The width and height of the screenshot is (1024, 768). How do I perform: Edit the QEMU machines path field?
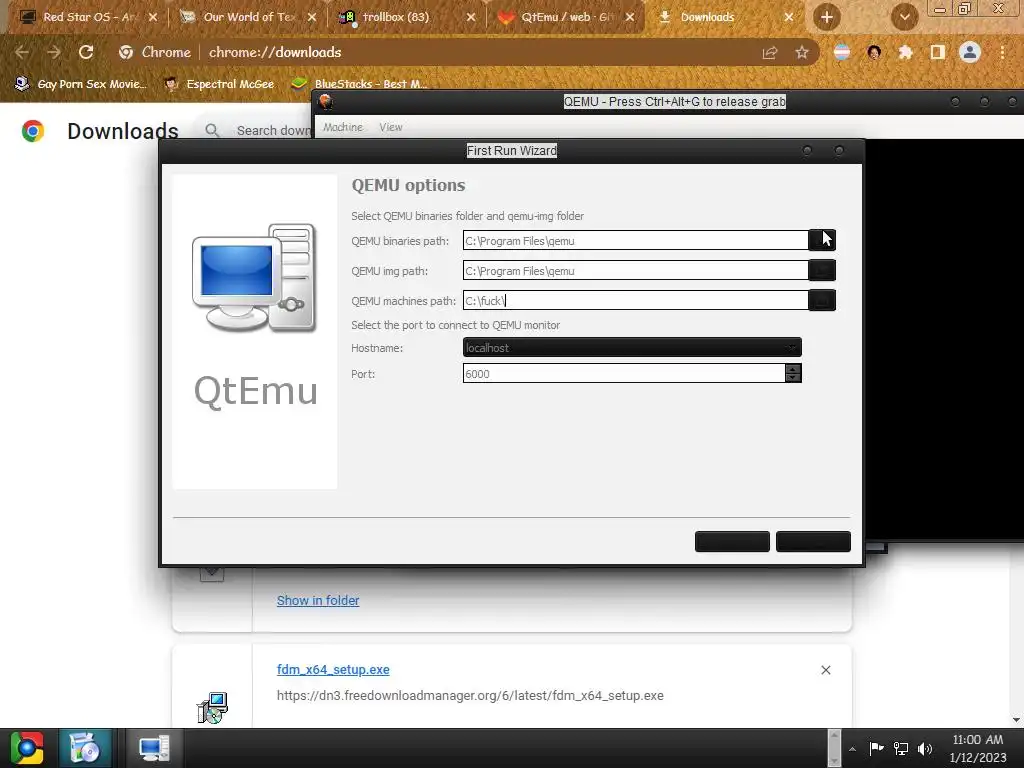click(635, 300)
